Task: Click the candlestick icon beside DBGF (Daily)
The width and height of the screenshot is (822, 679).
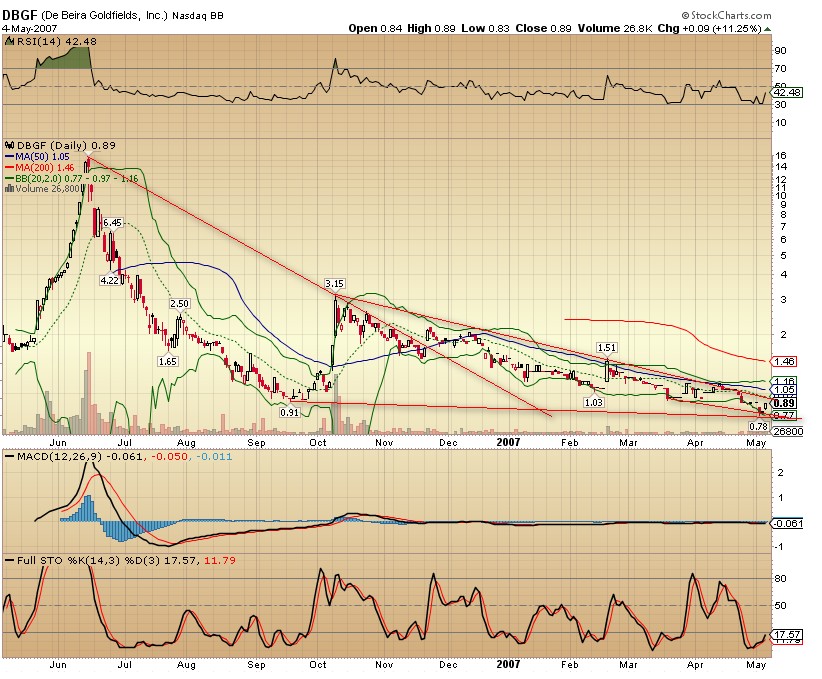Action: (x=9, y=145)
